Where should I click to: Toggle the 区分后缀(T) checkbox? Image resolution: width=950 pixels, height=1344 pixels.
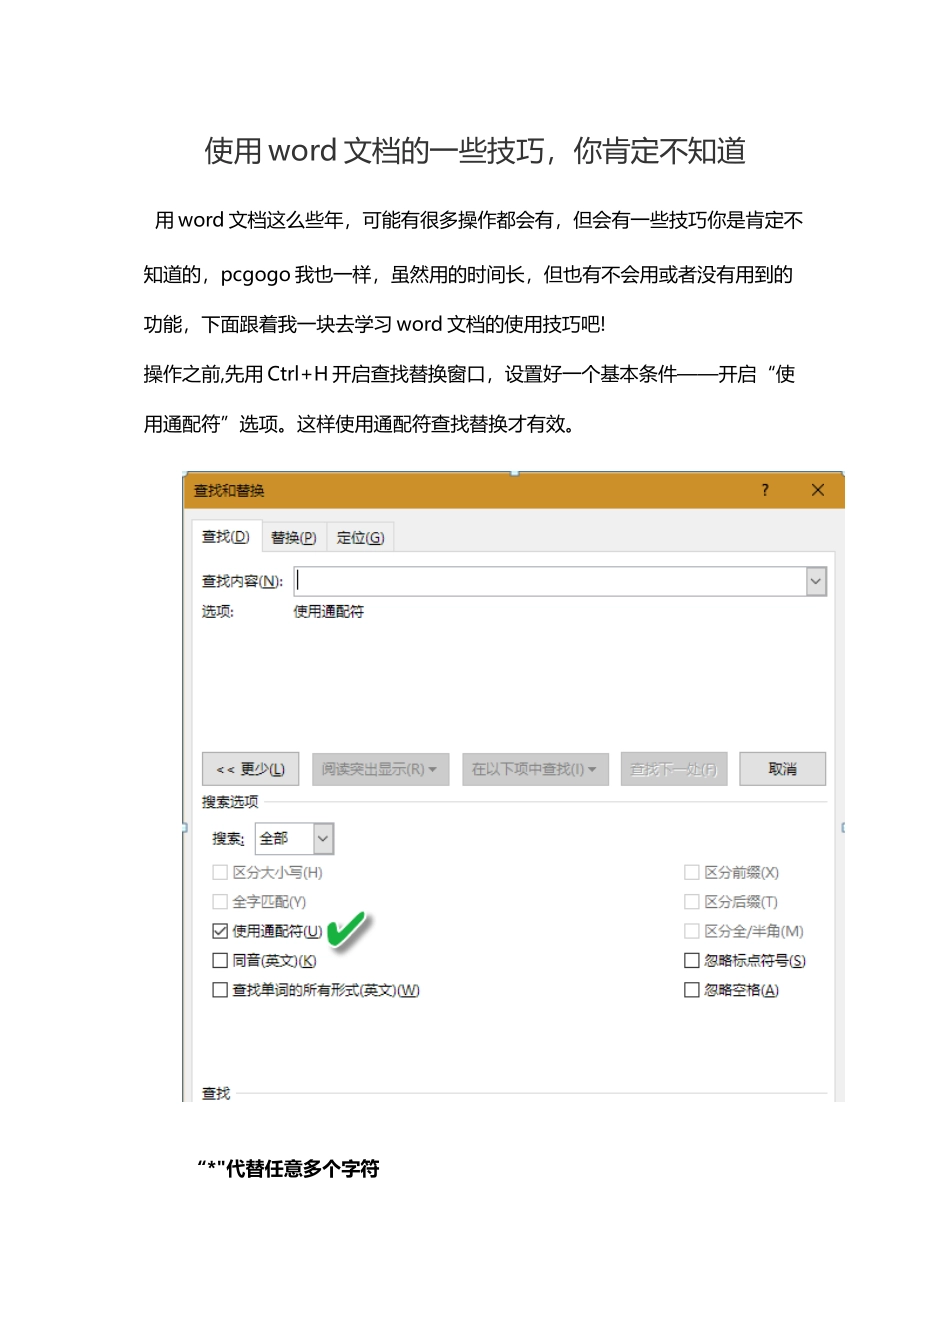691,902
